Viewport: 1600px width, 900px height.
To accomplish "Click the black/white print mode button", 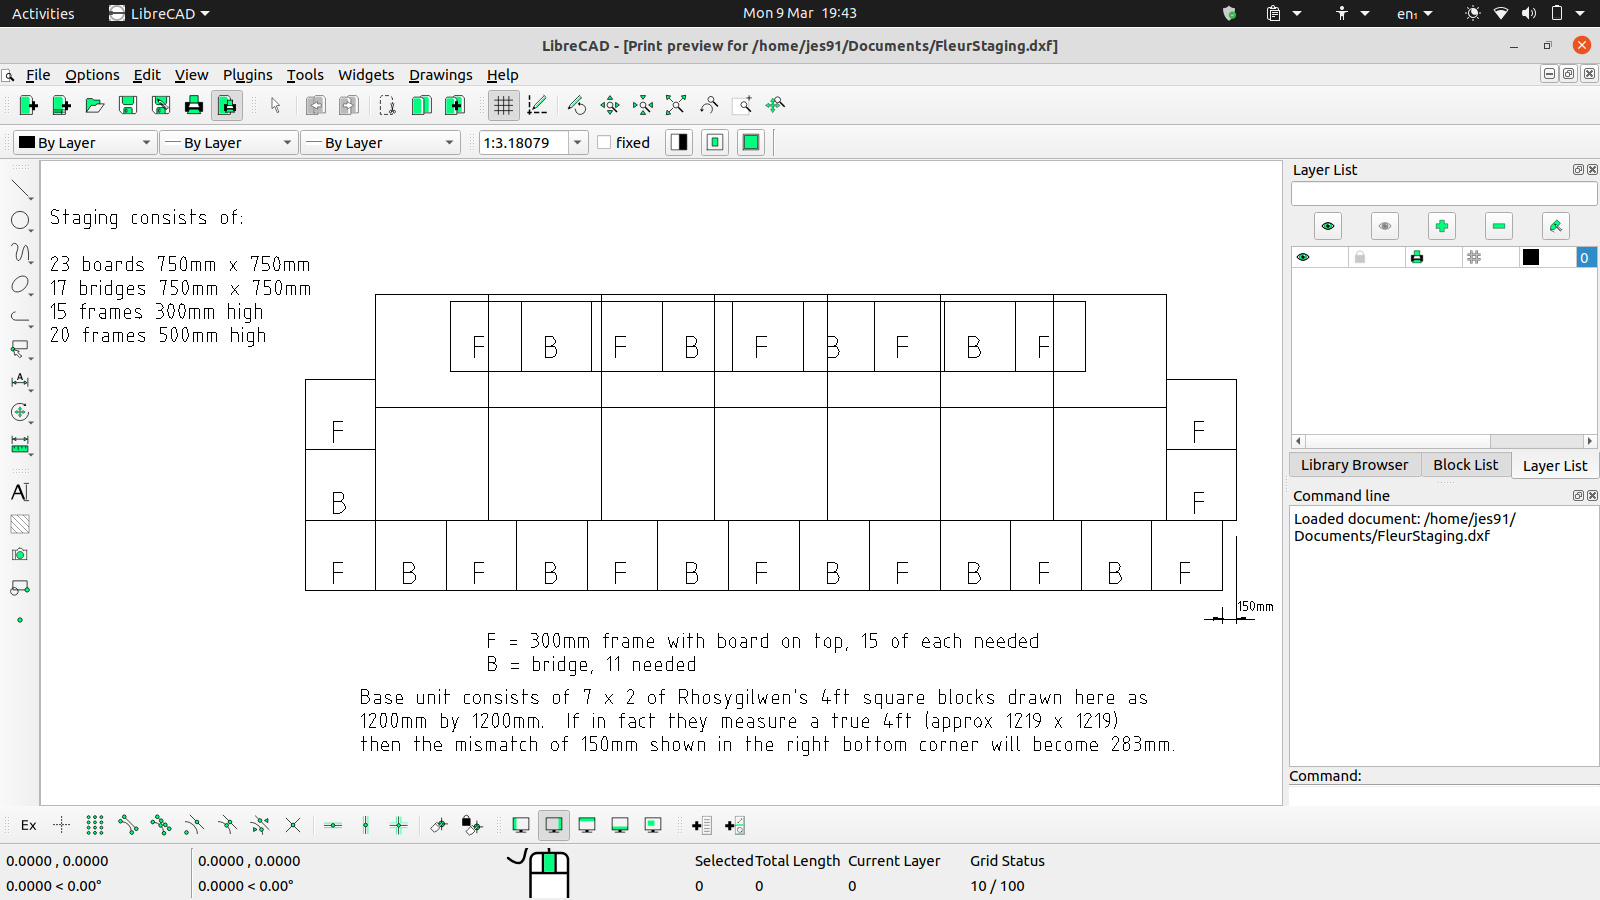I will pos(679,142).
